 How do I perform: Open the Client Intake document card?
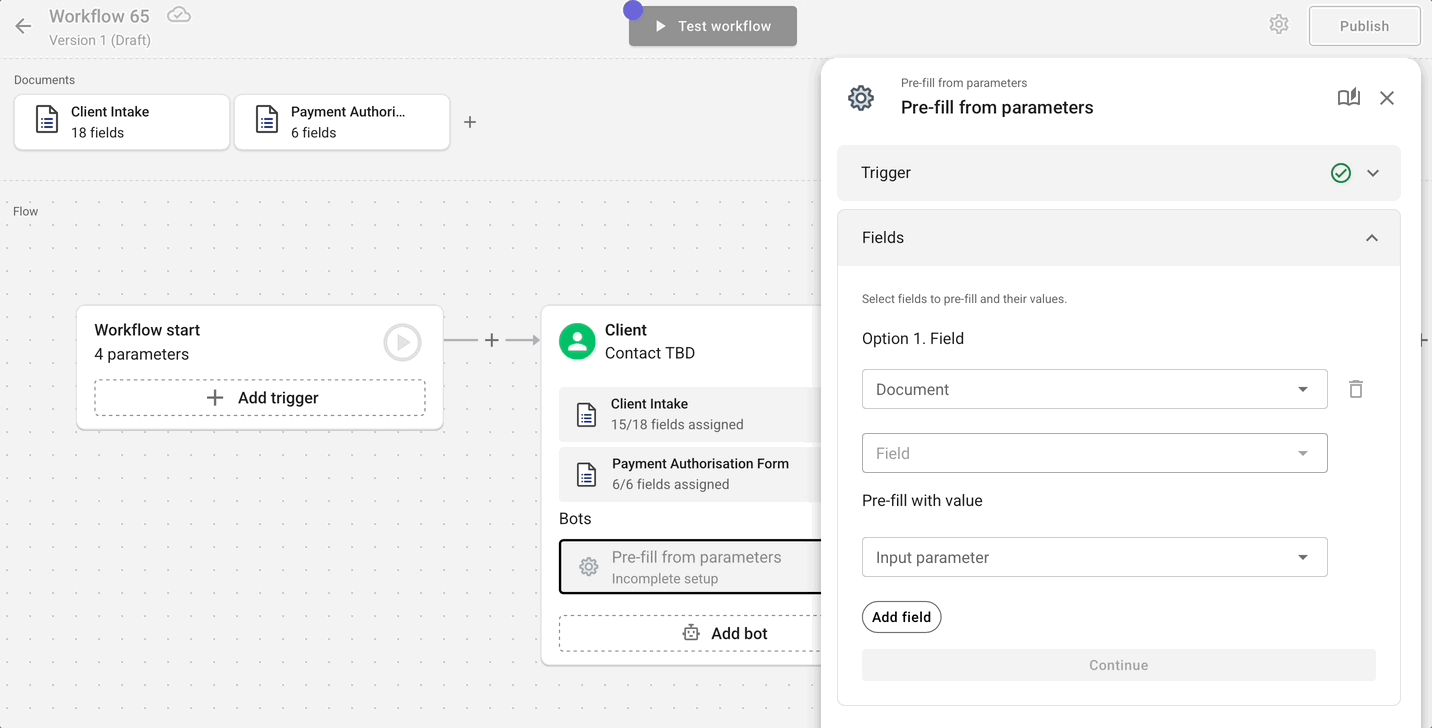pos(122,122)
